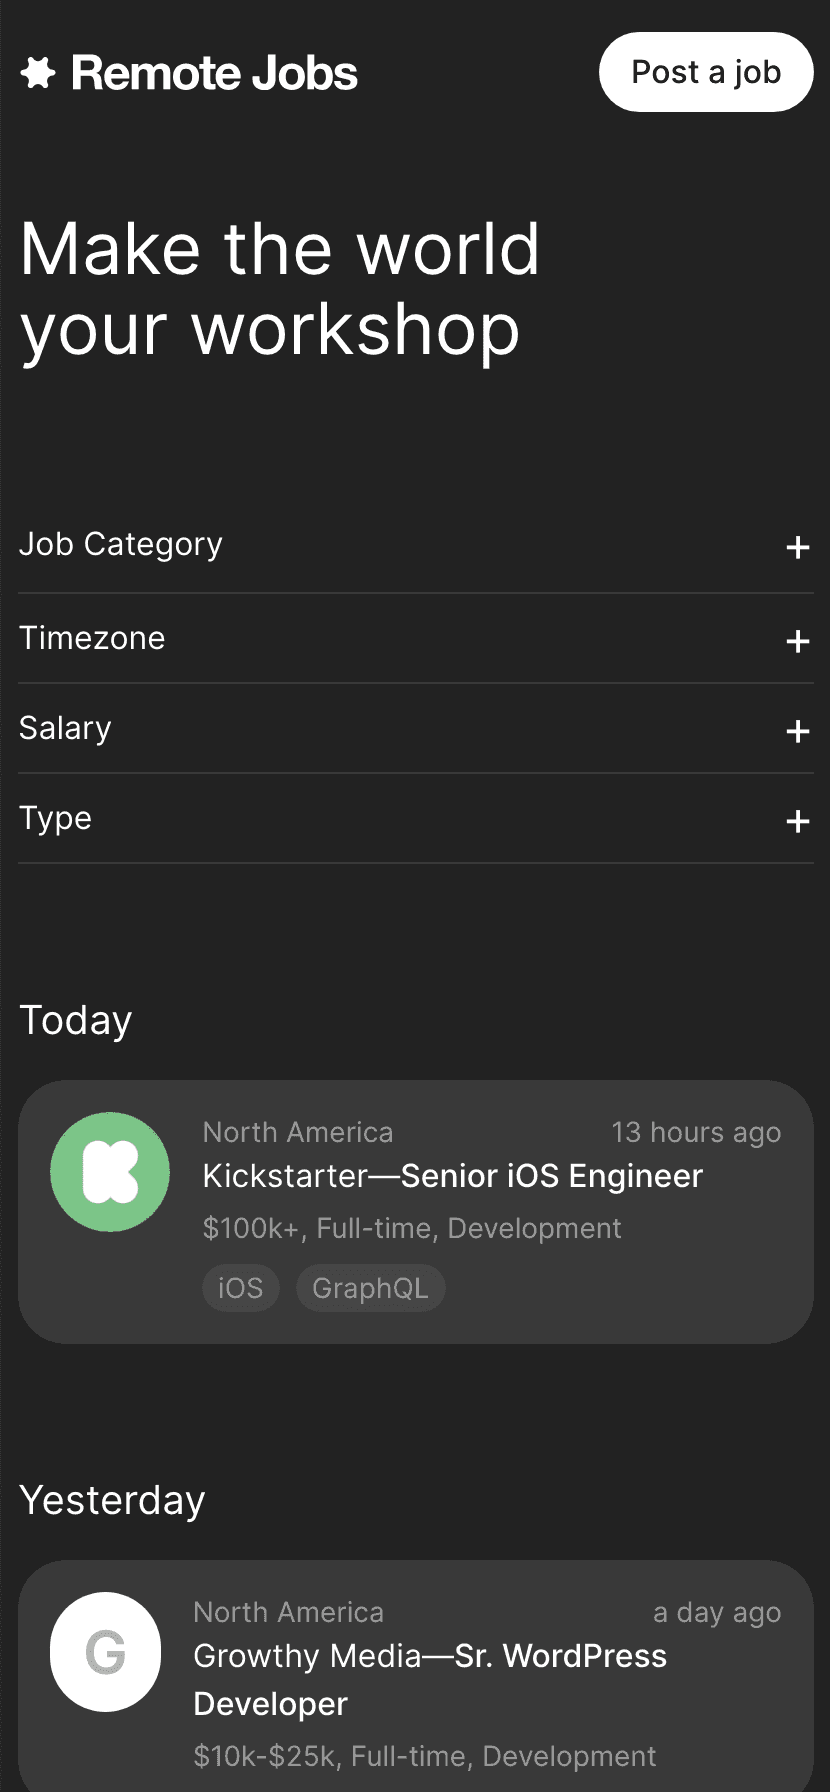
Task: Click the Kickstarter green company logo
Action: 110,1172
